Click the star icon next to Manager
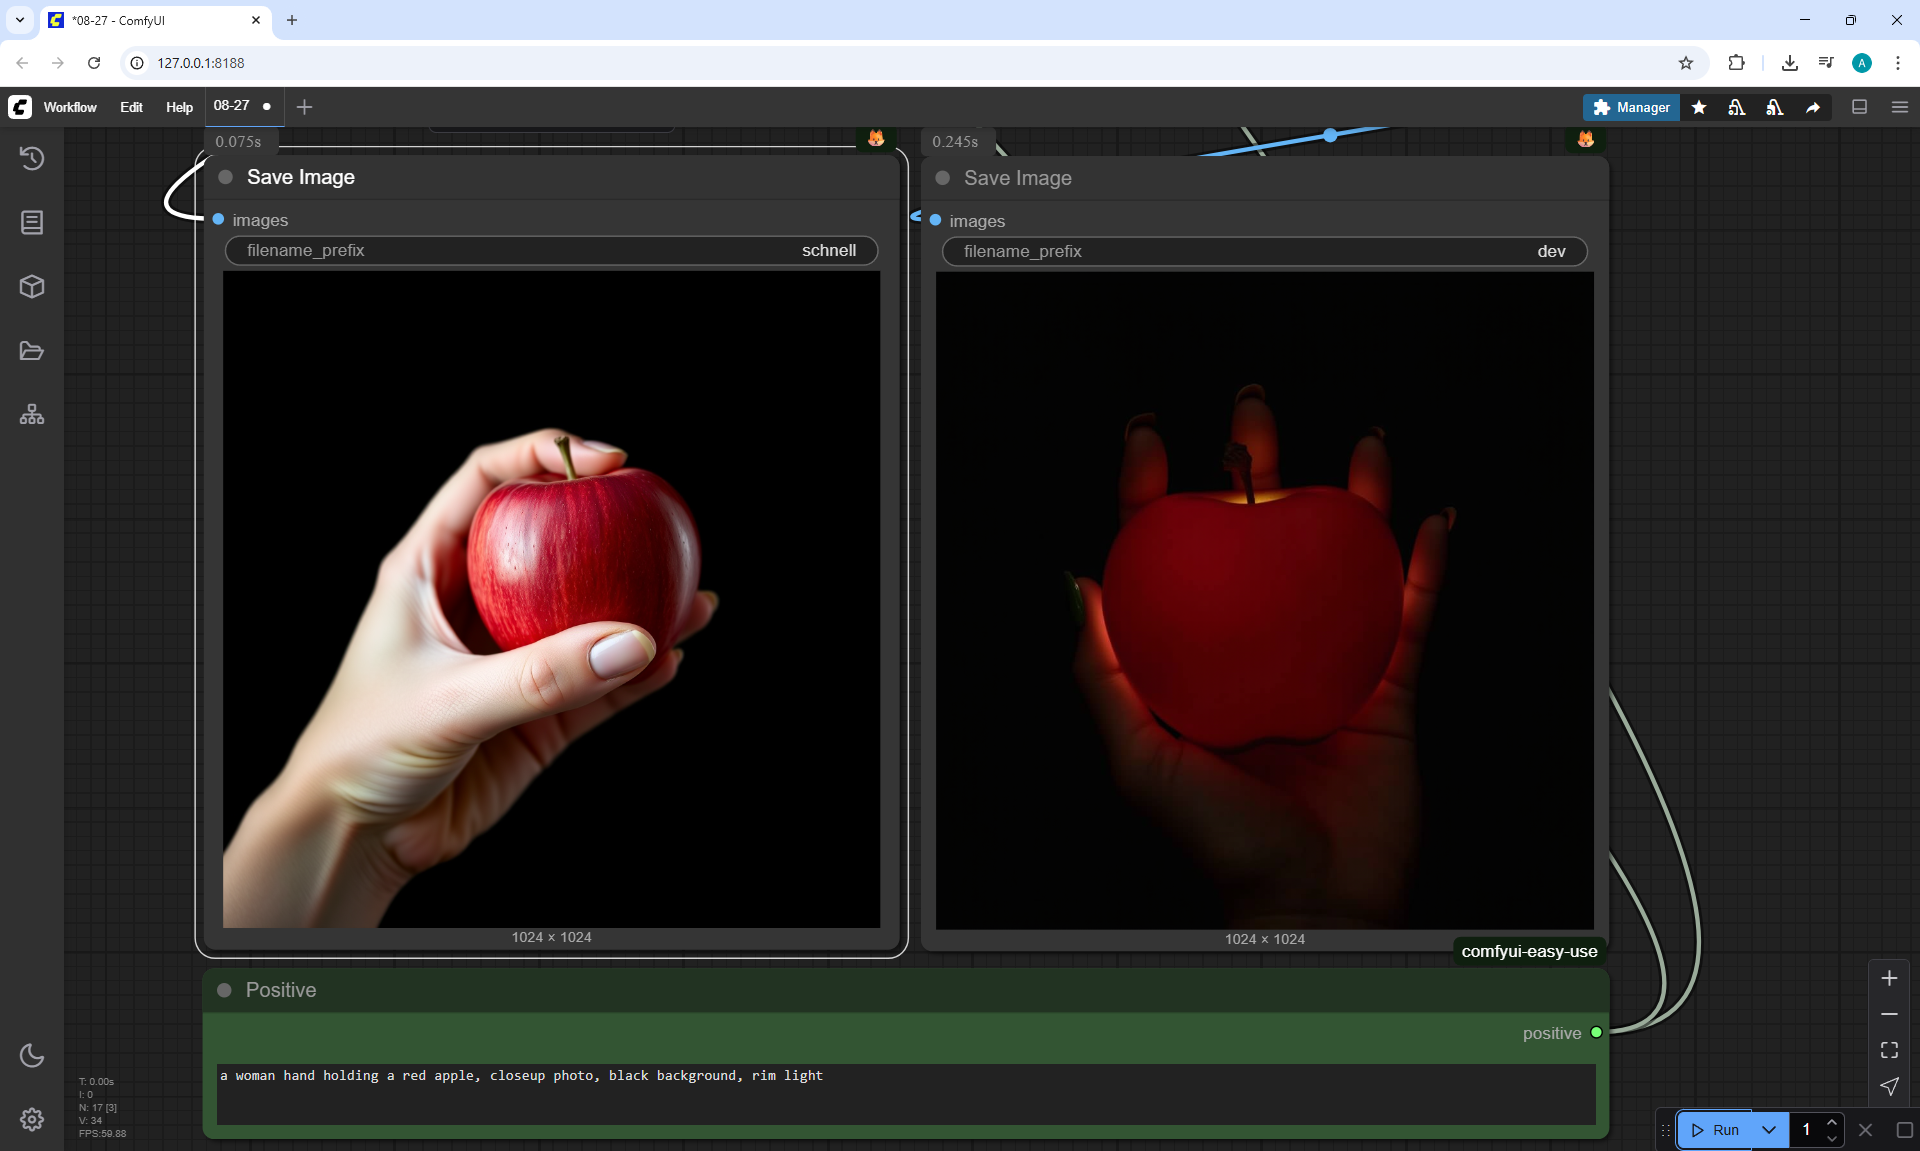This screenshot has width=1920, height=1151. point(1699,107)
